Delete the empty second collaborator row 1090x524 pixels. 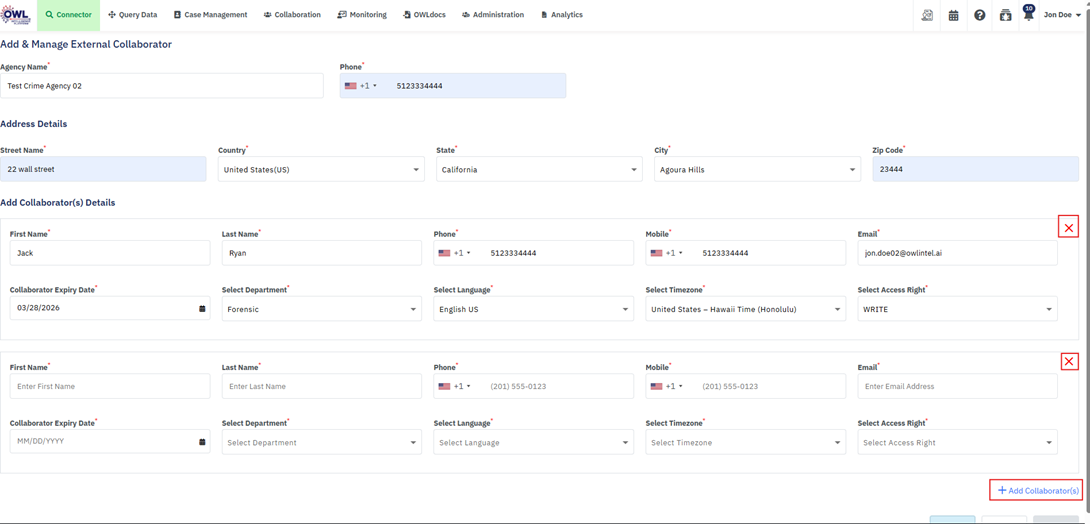[x=1068, y=361]
